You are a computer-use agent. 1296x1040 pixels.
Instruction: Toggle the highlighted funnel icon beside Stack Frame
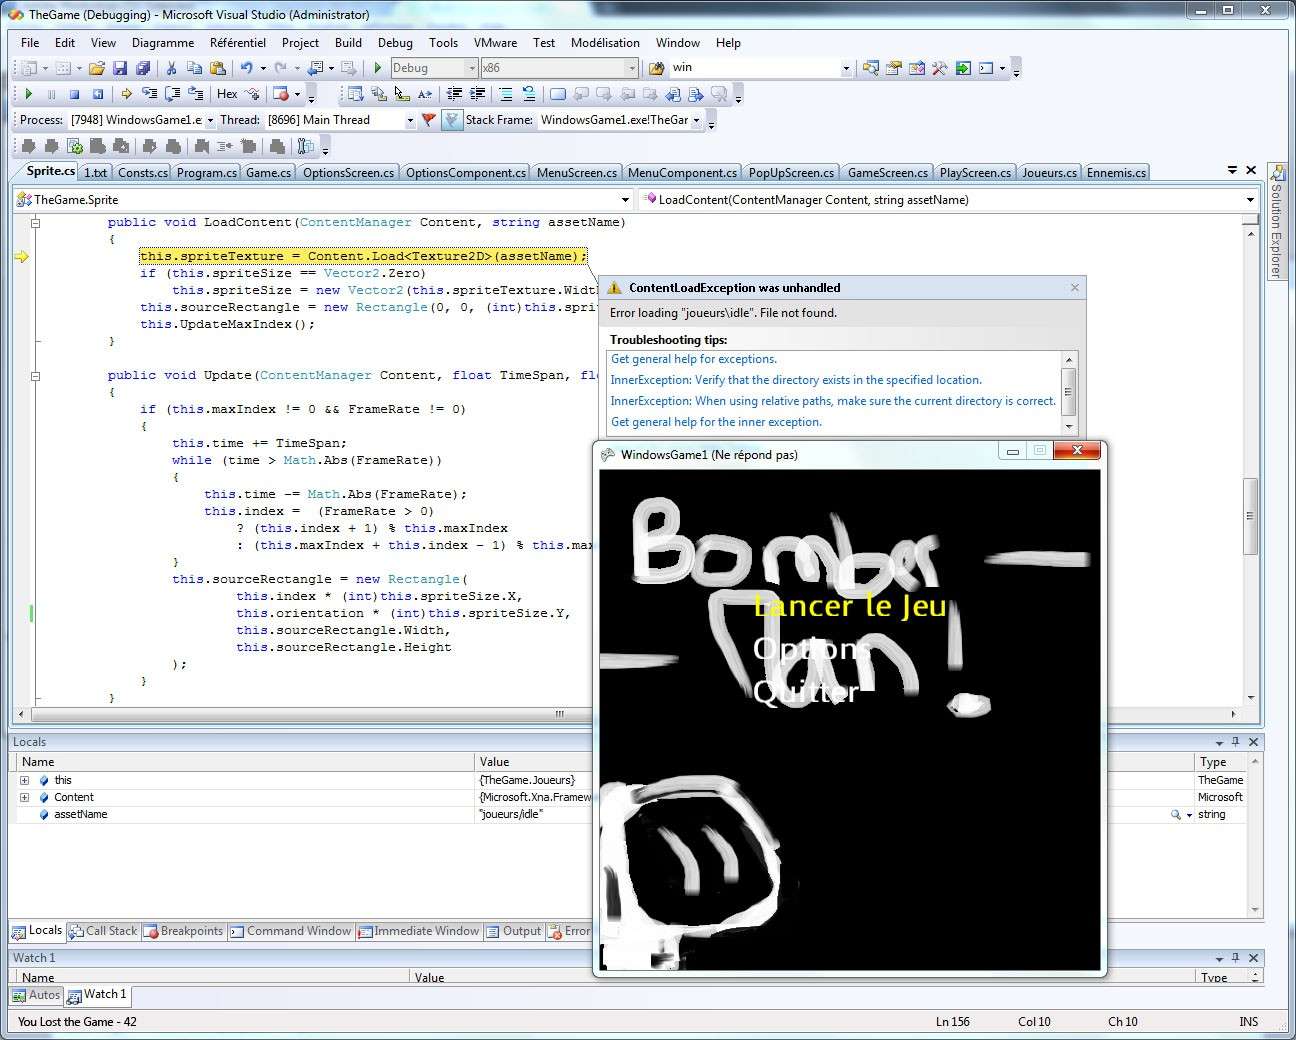(x=452, y=120)
